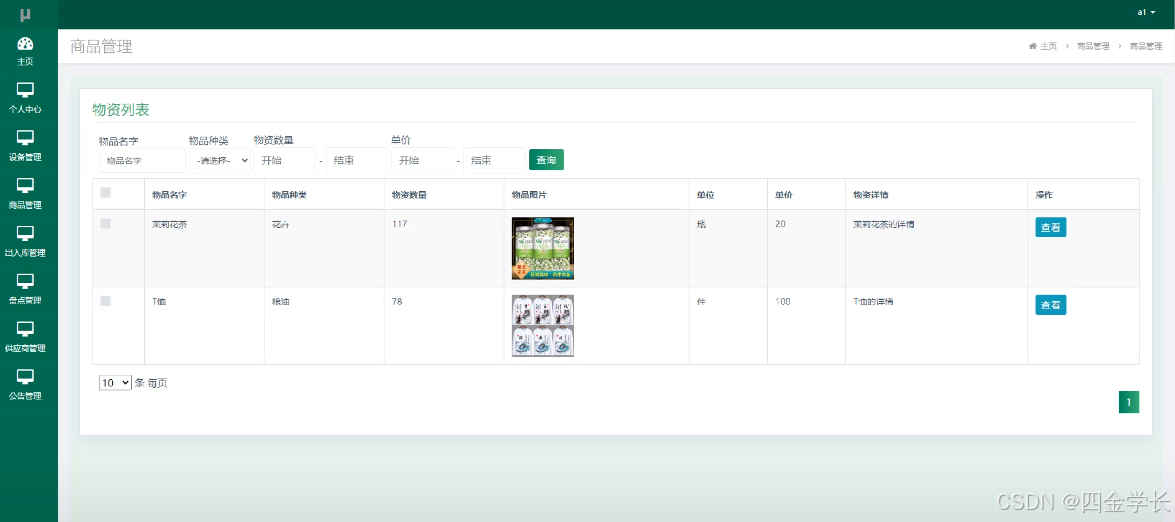Expand the a1 user menu
1175x522 pixels.
pyautogui.click(x=1147, y=13)
